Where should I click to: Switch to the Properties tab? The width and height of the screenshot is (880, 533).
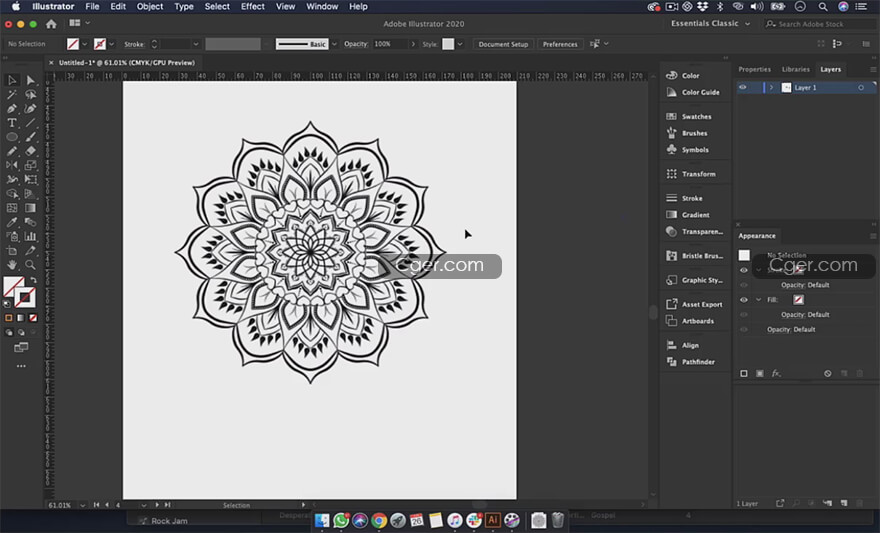[x=754, y=69]
